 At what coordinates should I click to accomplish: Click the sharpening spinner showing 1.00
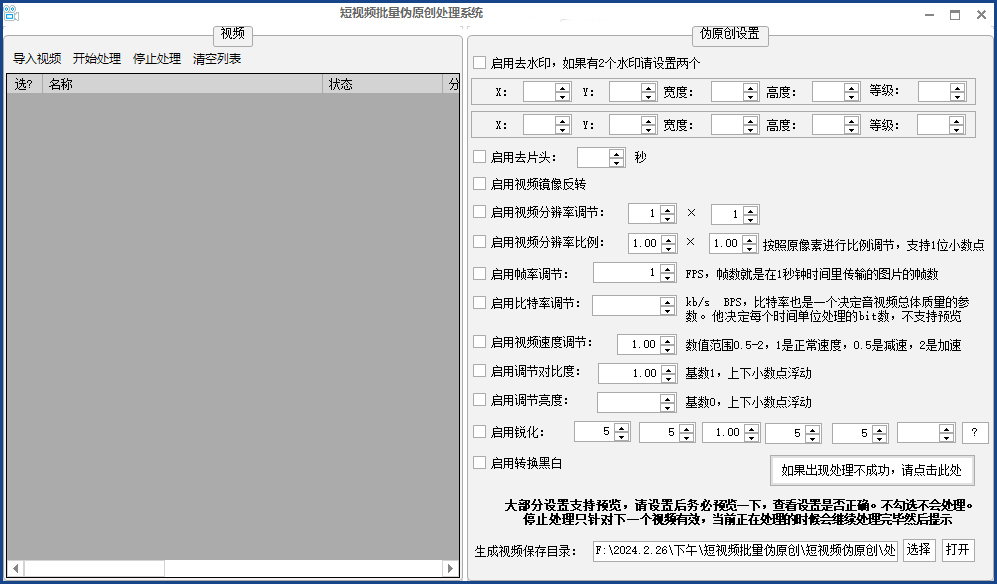coord(731,433)
